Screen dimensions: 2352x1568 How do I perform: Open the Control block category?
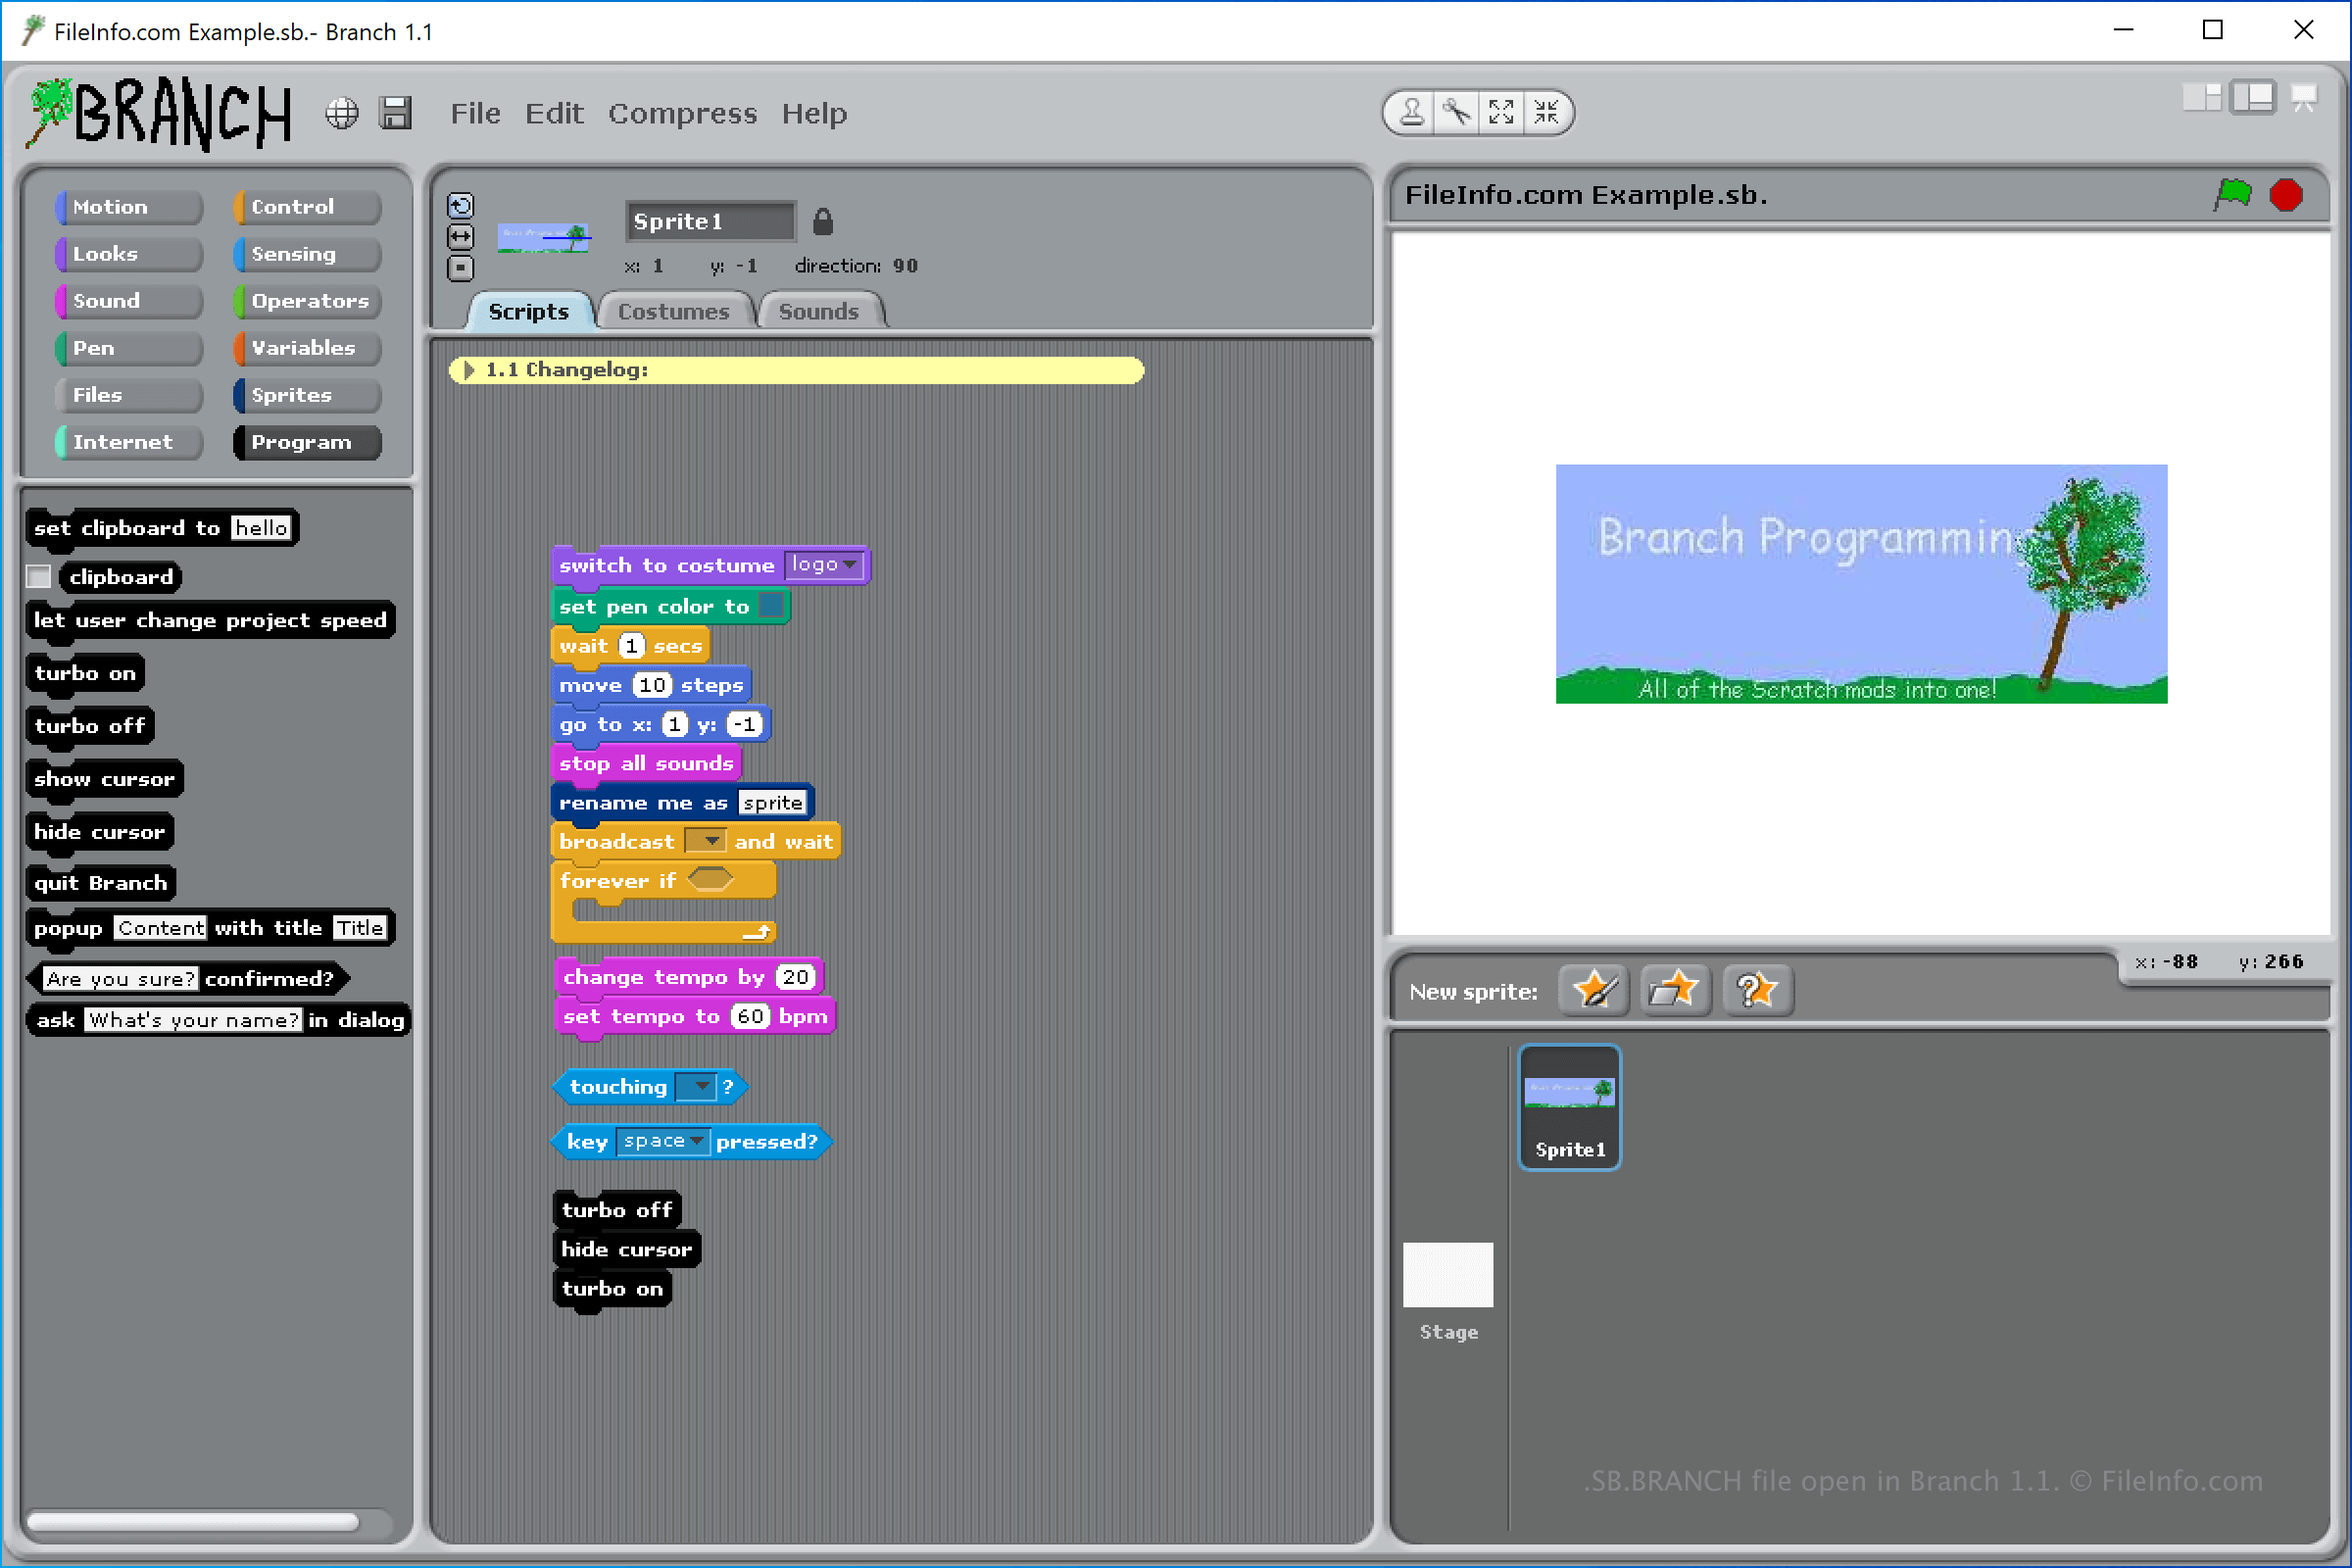pos(307,207)
